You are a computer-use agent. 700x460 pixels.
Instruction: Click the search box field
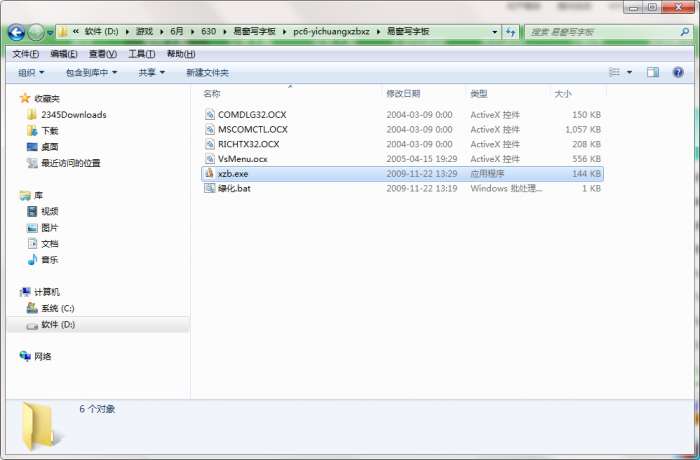click(x=603, y=32)
